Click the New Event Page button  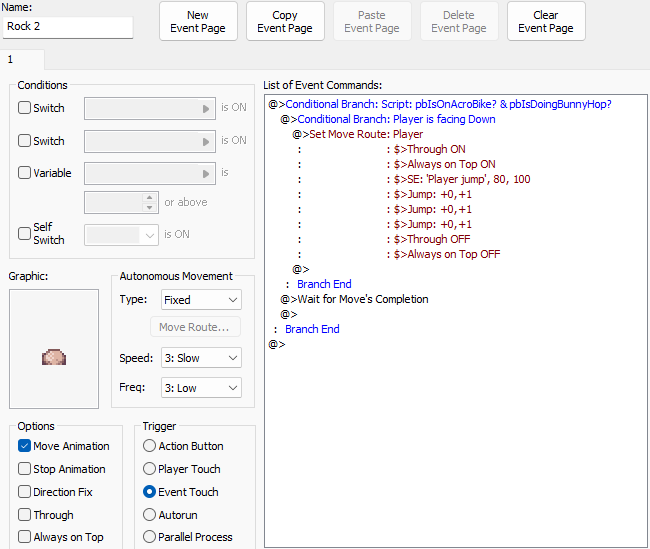(x=198, y=21)
